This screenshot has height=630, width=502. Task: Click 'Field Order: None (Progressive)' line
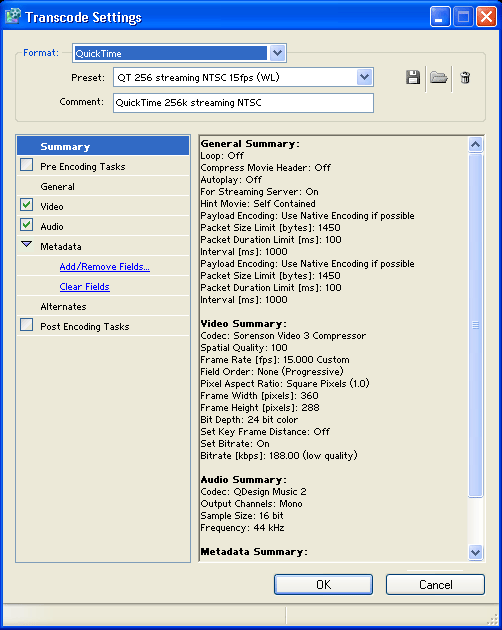pyautogui.click(x=272, y=372)
